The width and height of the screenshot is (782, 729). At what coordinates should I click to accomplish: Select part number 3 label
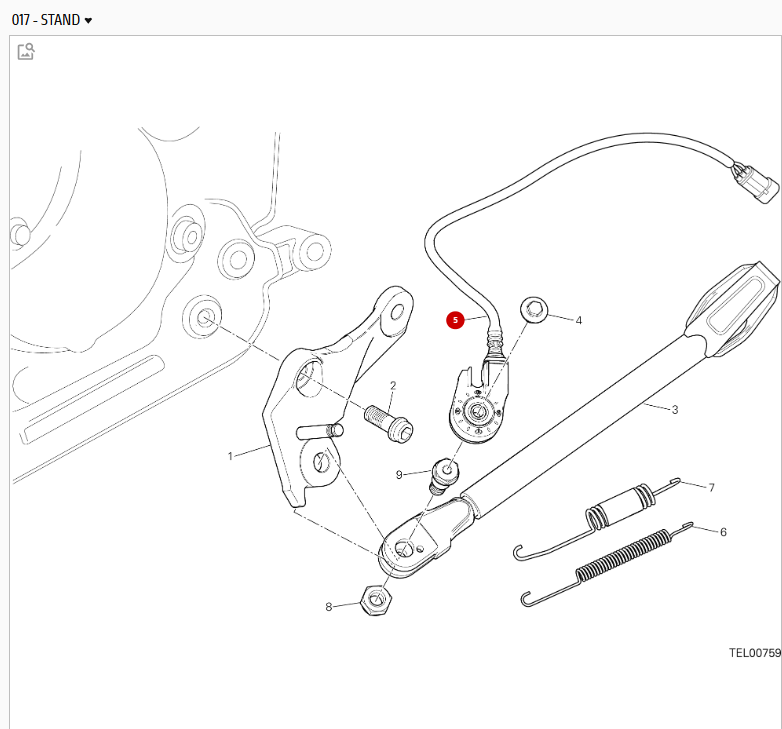click(675, 410)
